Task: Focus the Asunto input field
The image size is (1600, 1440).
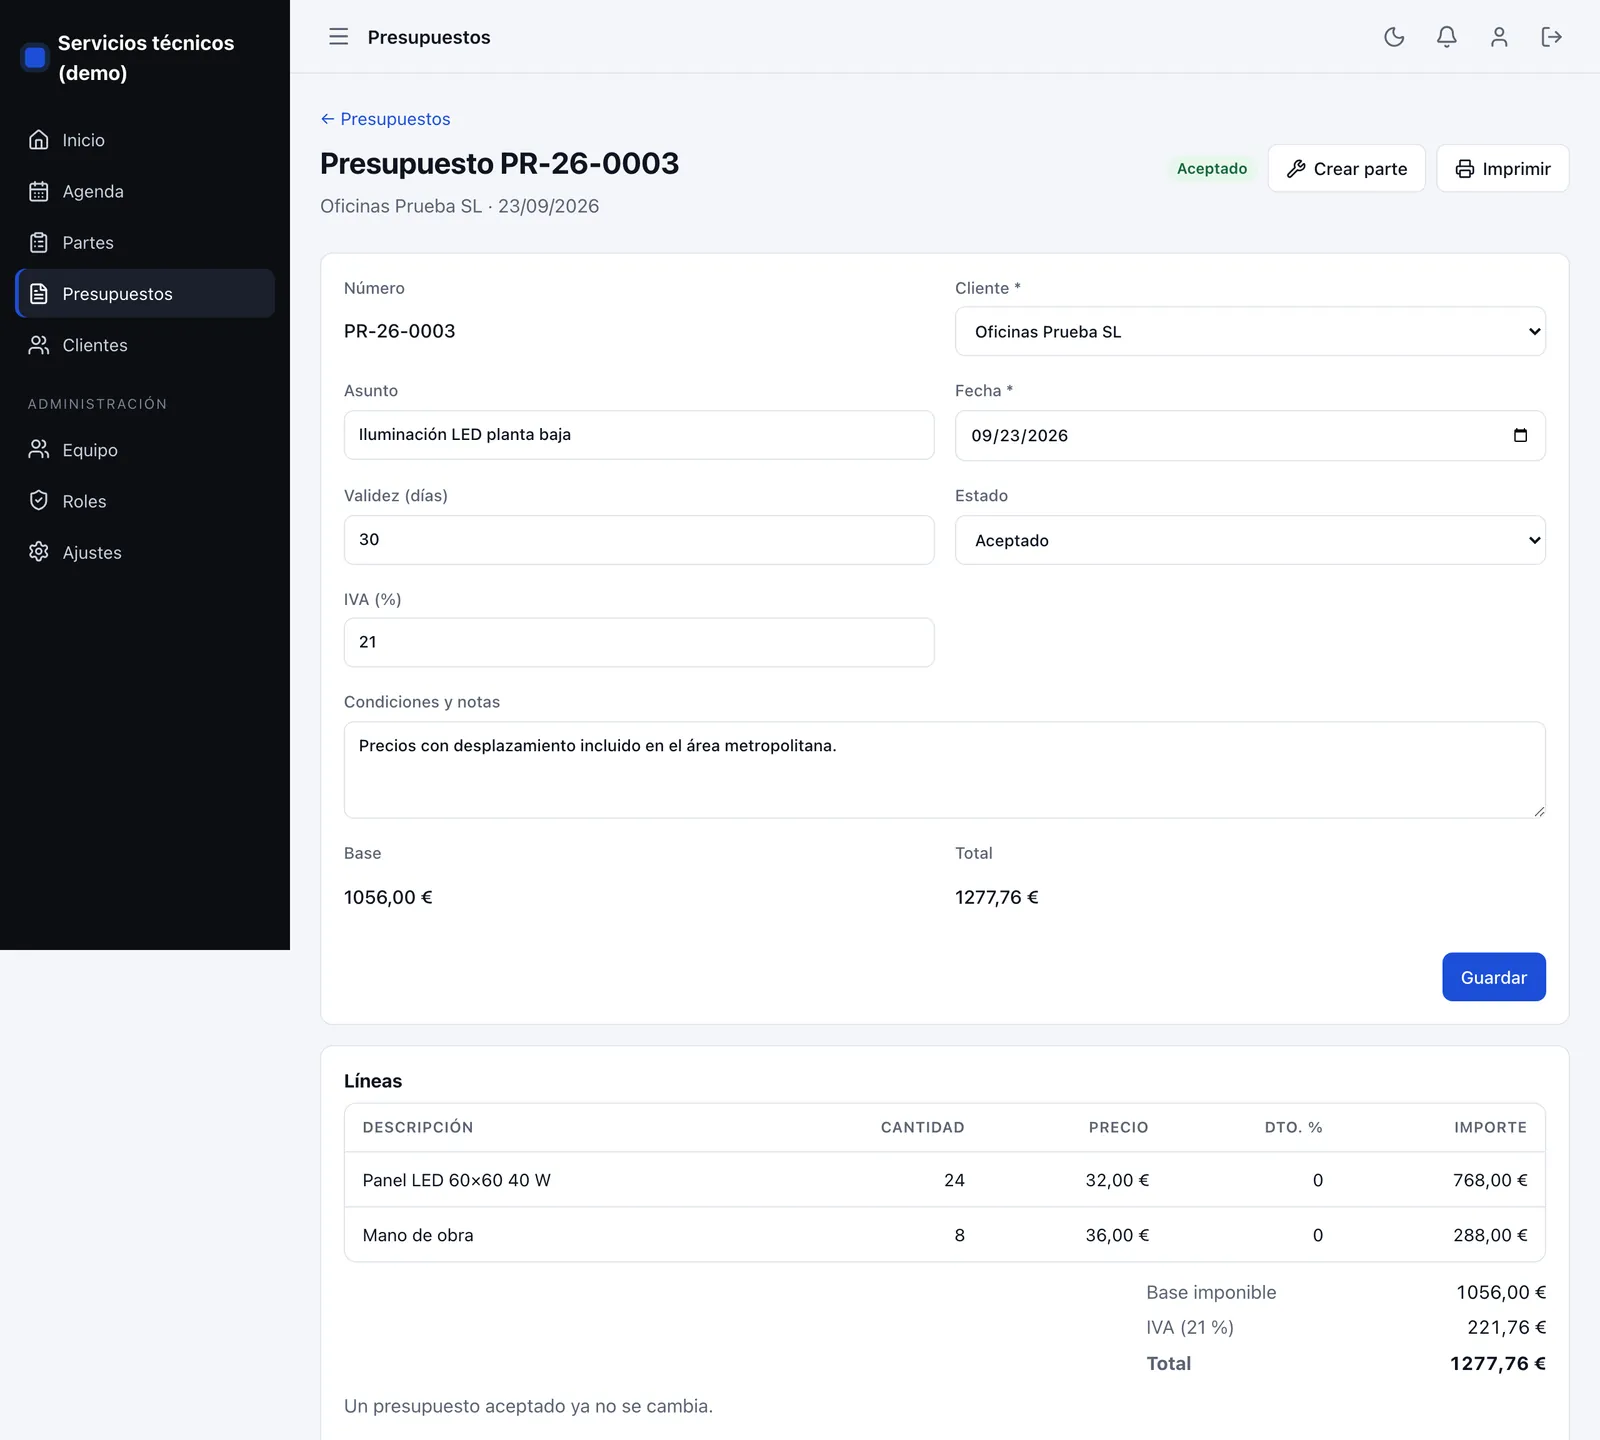Action: click(x=639, y=435)
